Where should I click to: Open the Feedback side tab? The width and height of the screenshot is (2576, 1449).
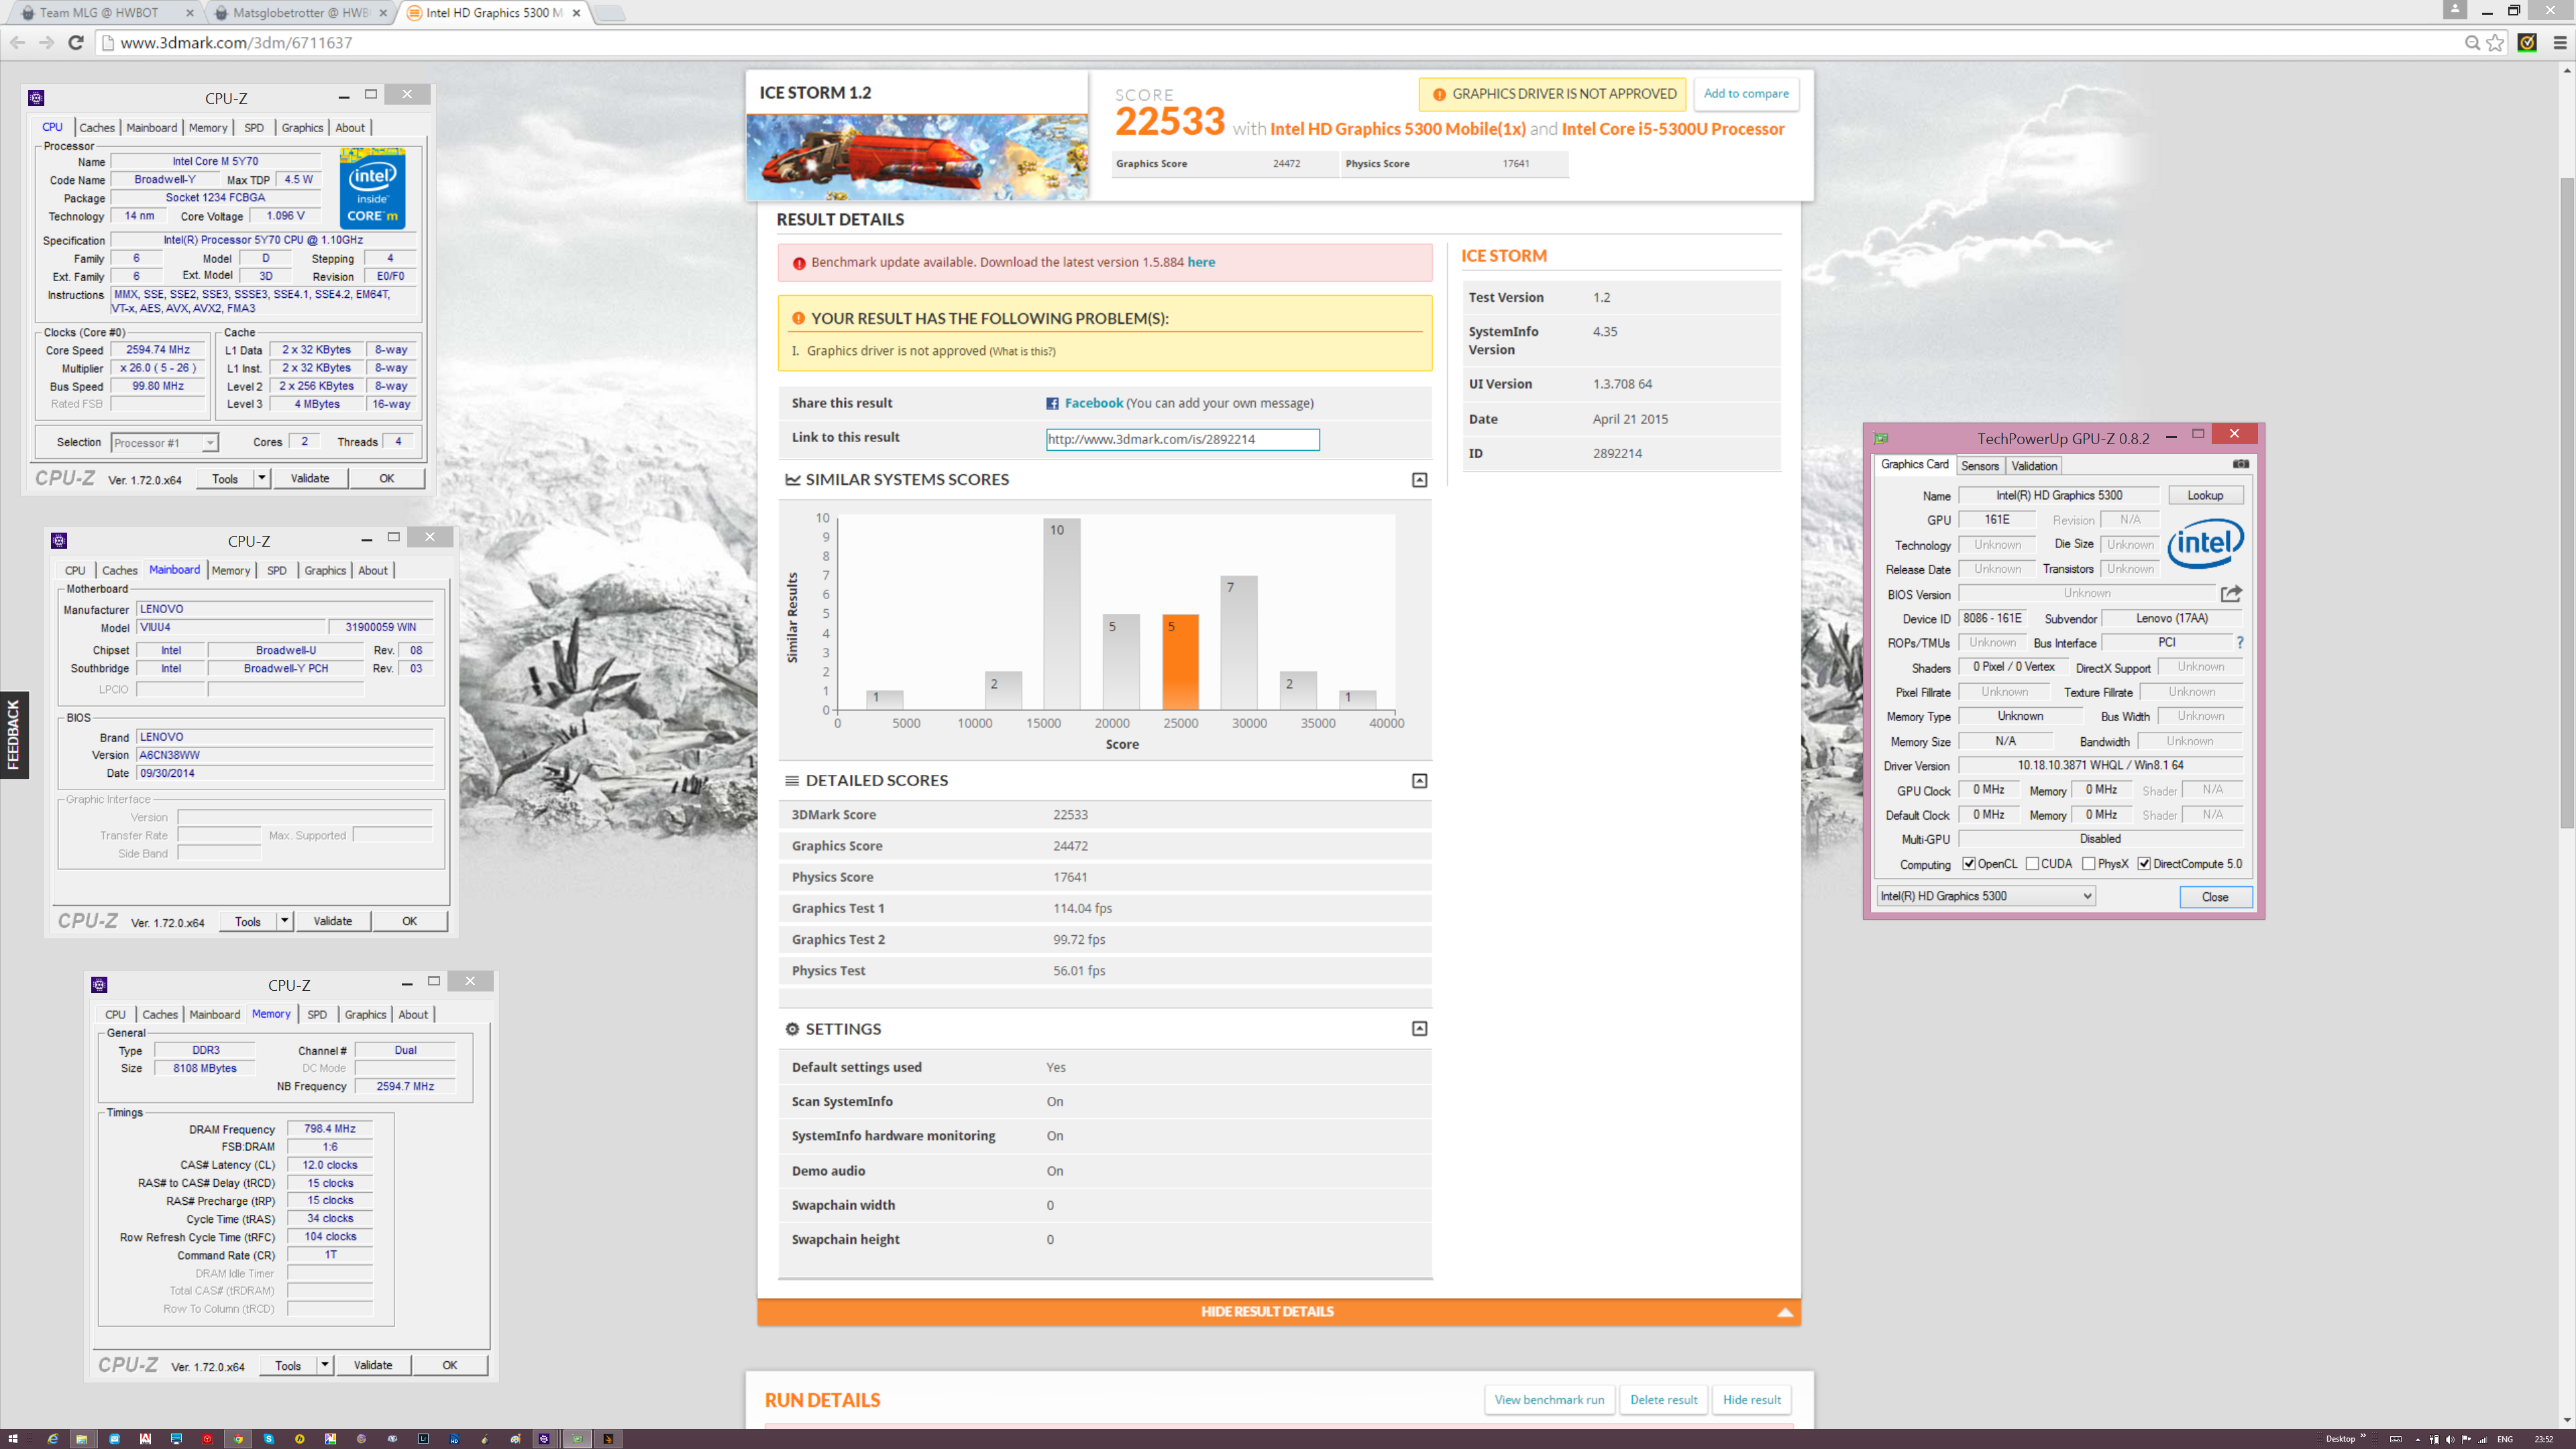tap(14, 734)
